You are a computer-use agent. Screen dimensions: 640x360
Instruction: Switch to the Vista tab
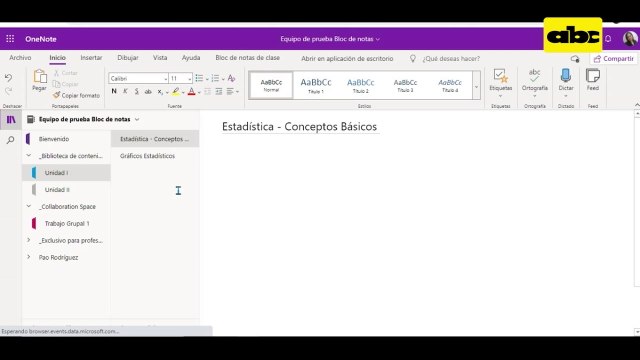[160, 58]
